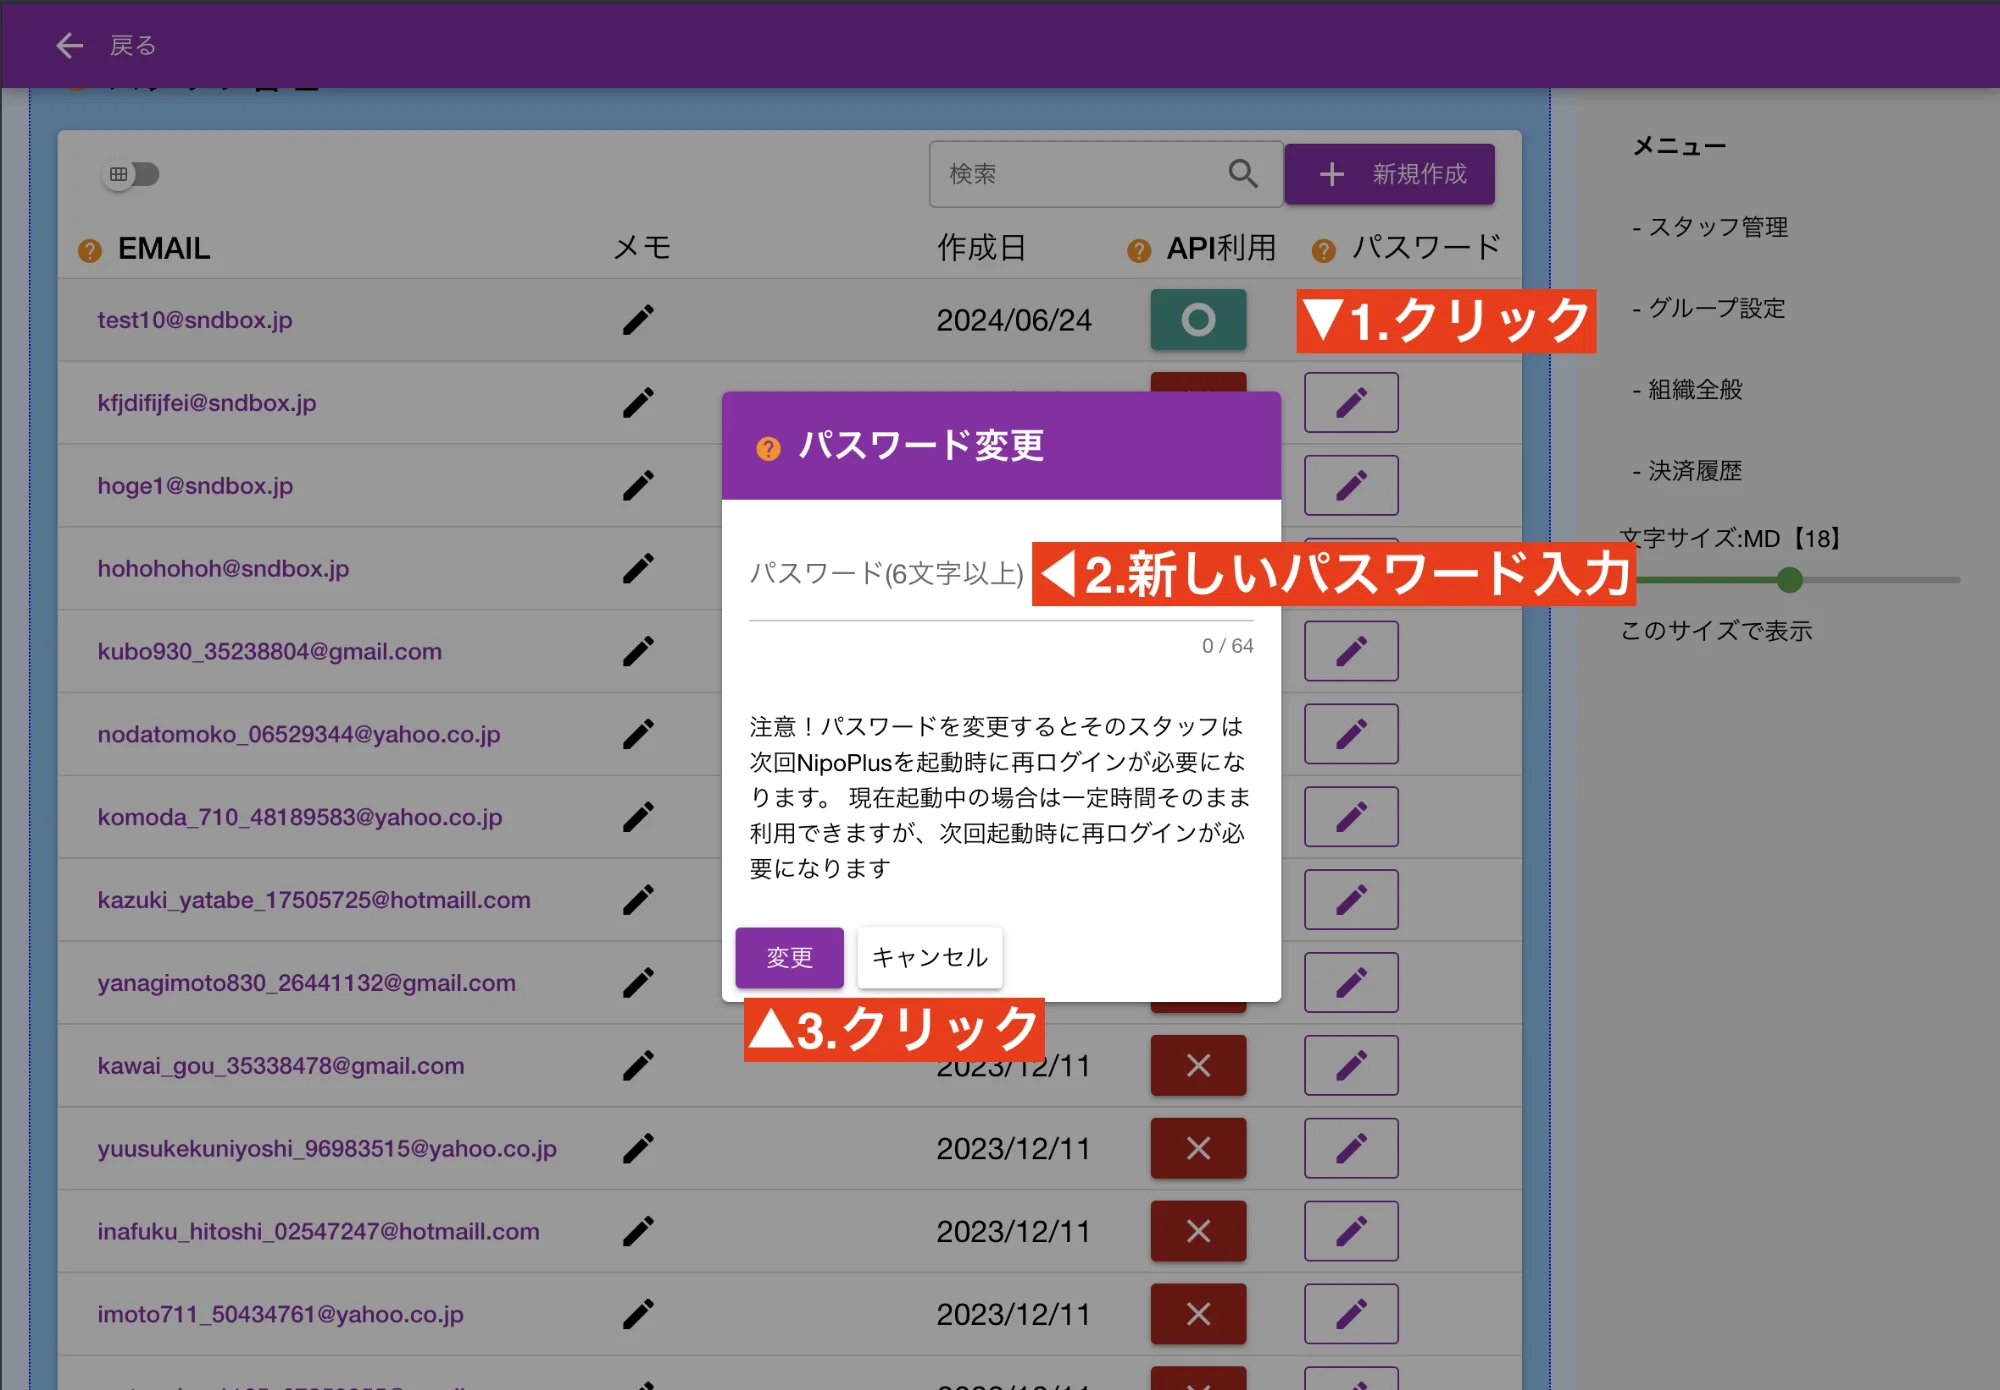
Task: Click the back arrow in the purple header
Action: click(x=68, y=45)
